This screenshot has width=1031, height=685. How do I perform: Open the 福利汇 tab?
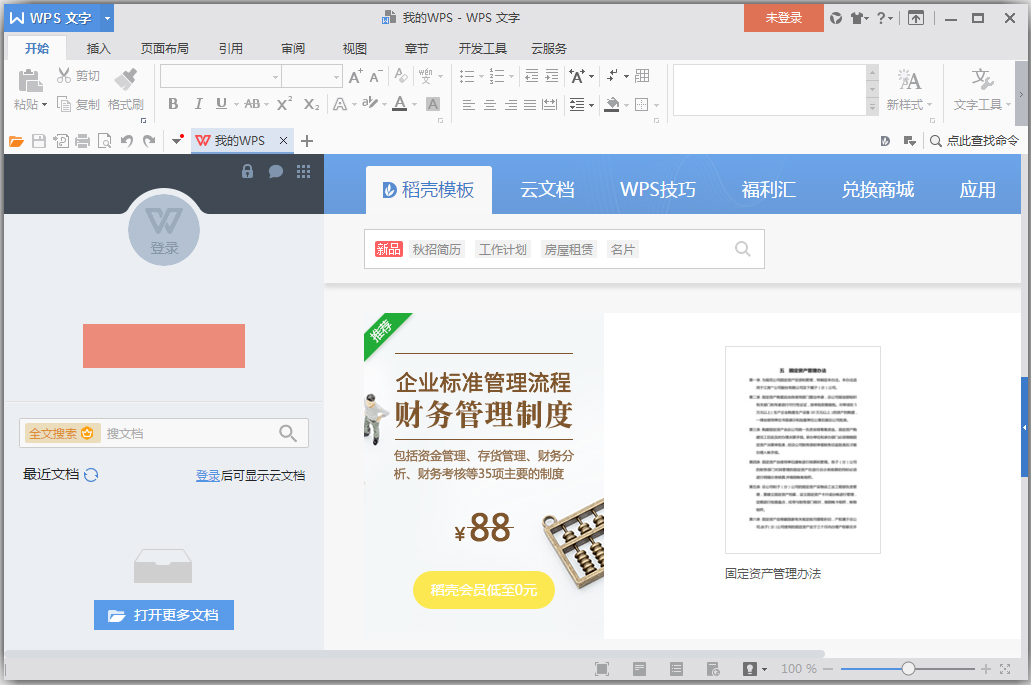coord(769,190)
